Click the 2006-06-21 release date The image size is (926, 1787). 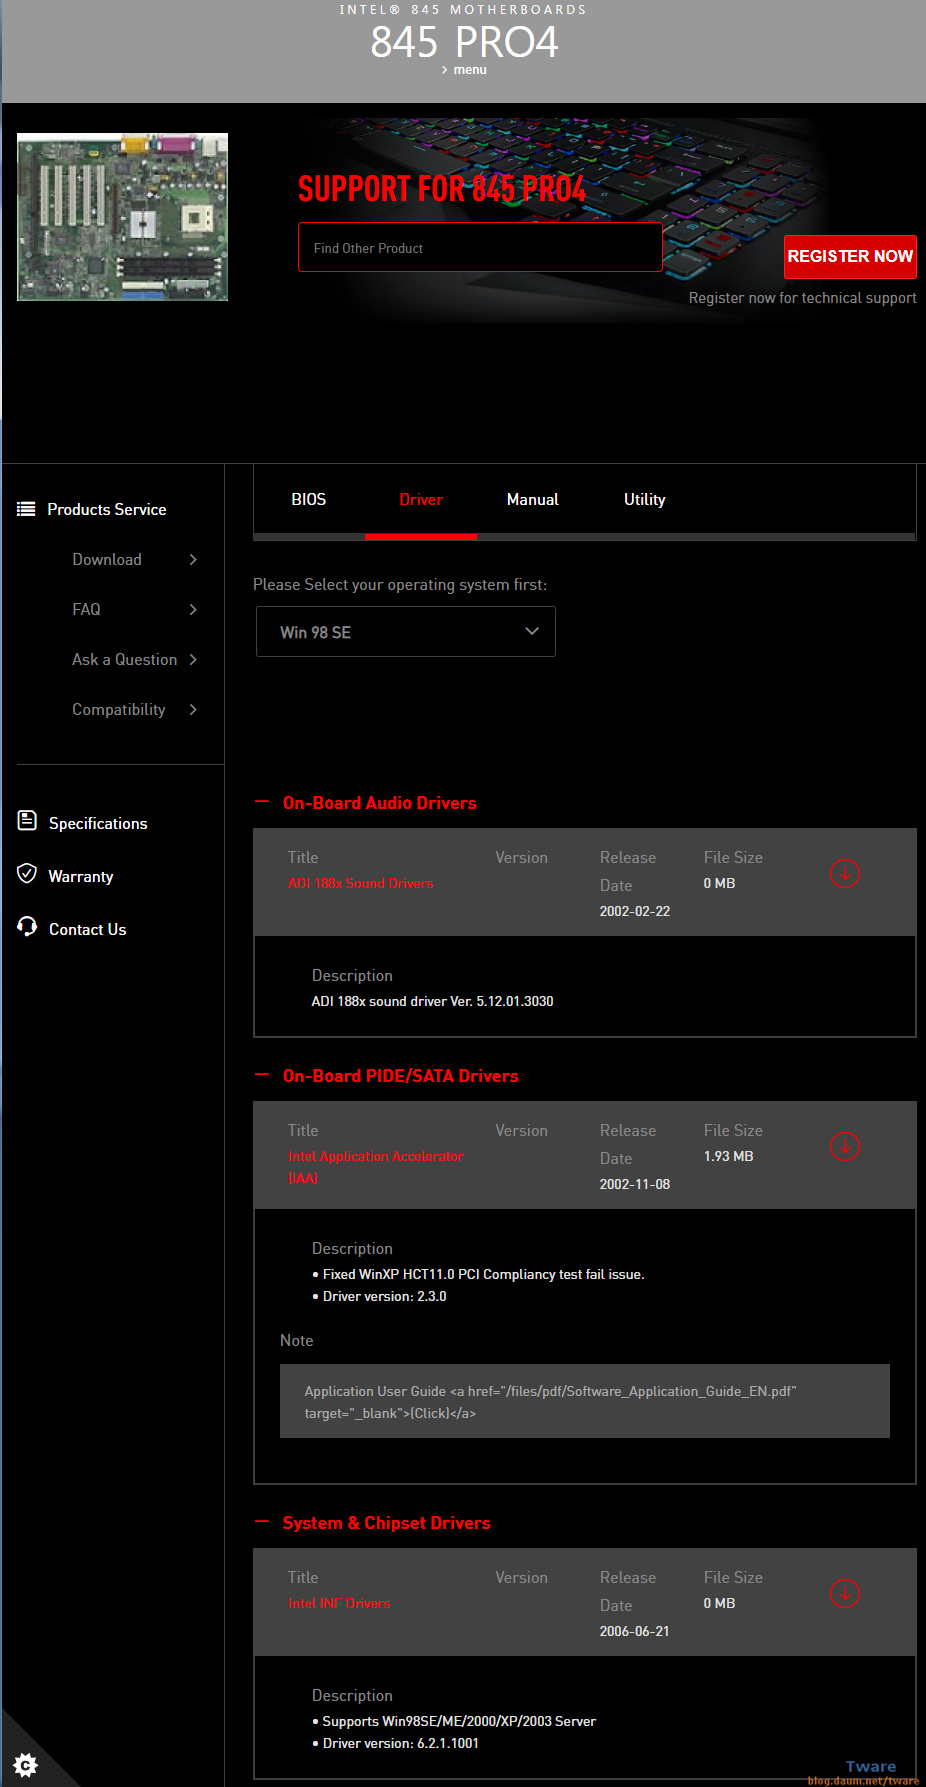click(635, 1631)
